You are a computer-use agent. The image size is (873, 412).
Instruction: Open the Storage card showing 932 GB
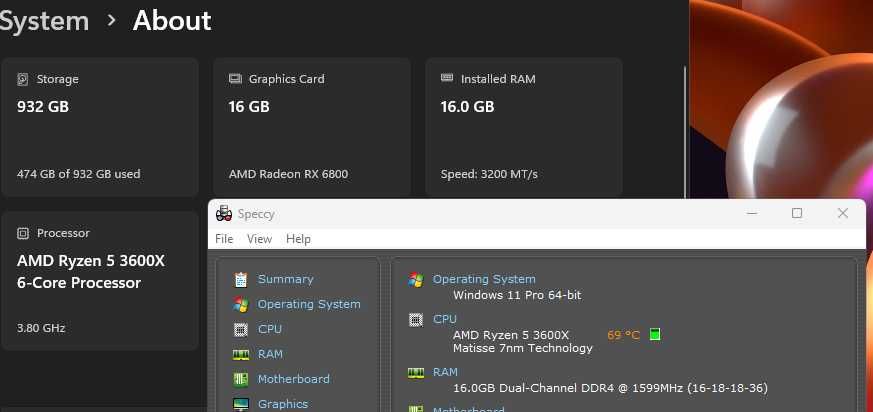click(100, 127)
